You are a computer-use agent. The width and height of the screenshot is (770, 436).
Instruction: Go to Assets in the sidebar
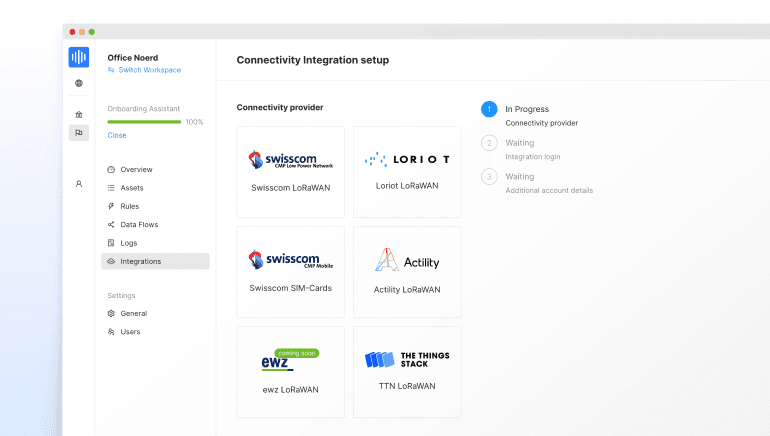tap(155, 188)
